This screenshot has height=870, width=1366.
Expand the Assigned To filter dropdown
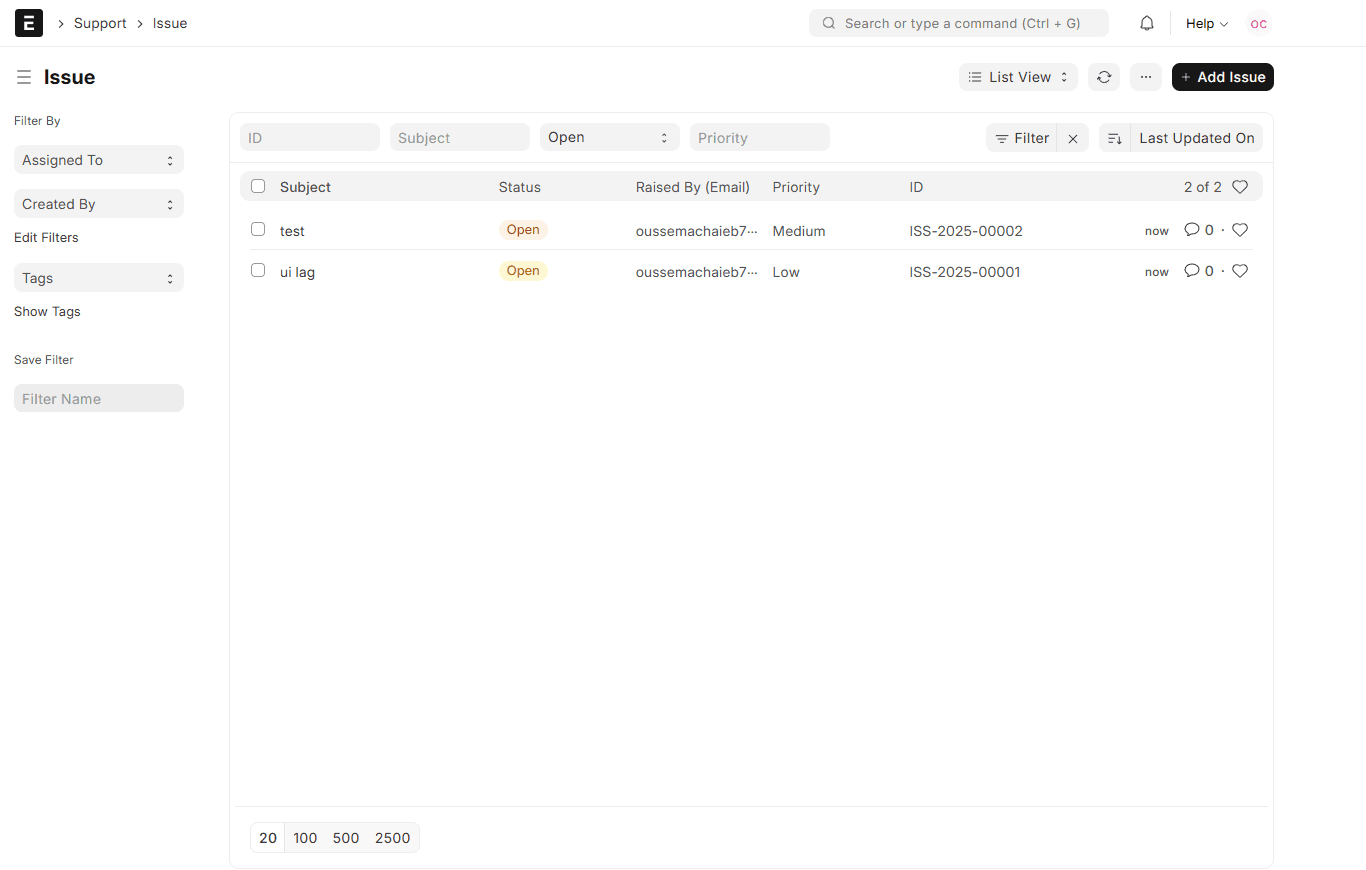pyautogui.click(x=99, y=160)
